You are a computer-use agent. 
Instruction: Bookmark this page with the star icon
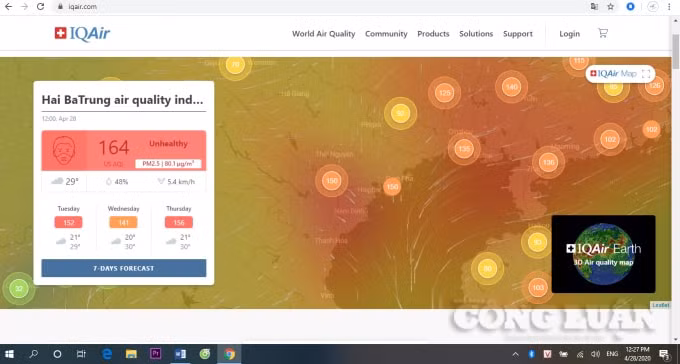tap(611, 7)
